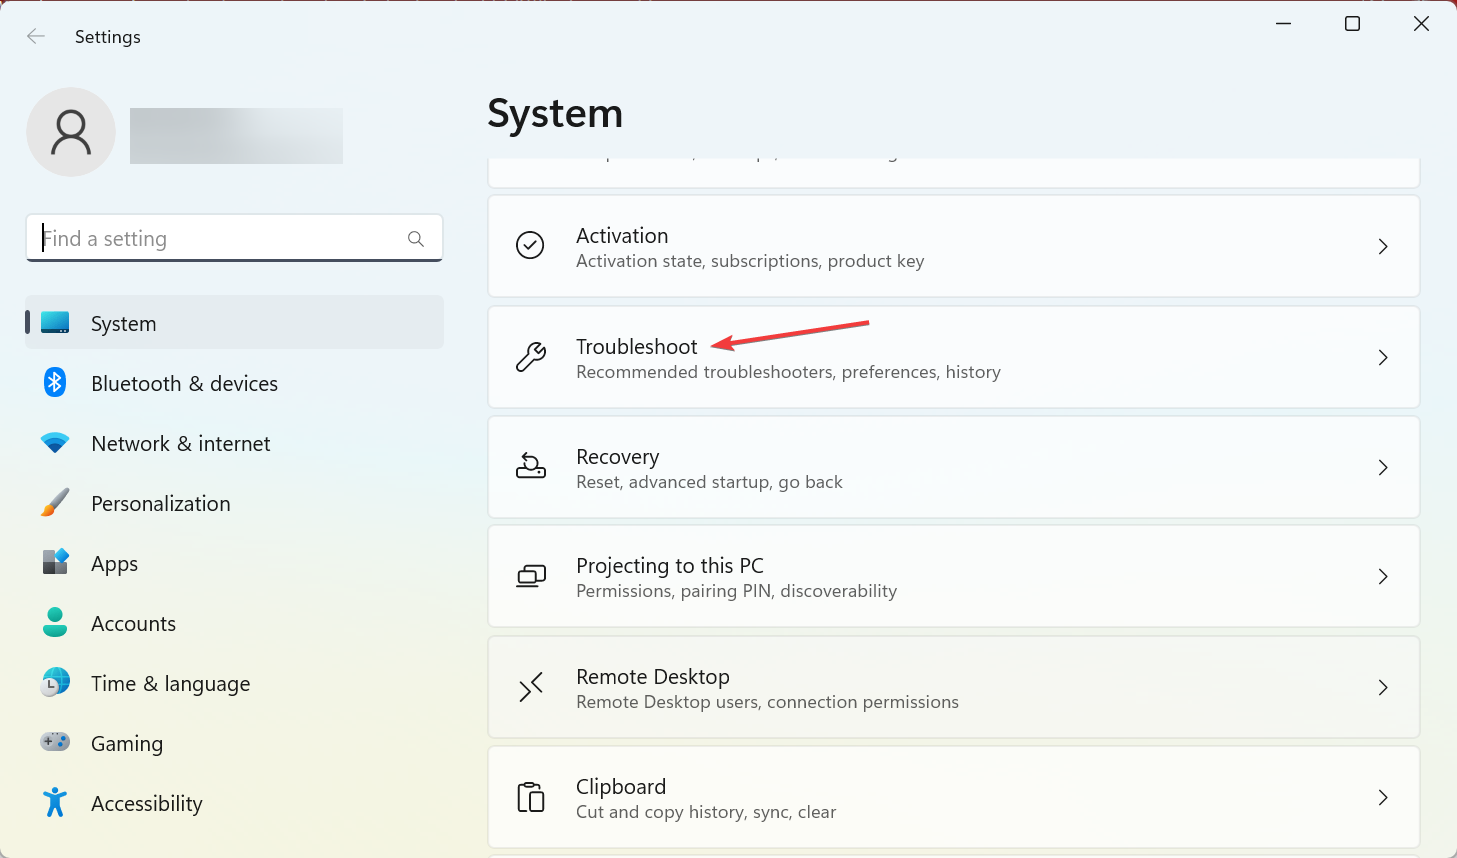
Task: Select System in the sidebar
Action: point(234,322)
